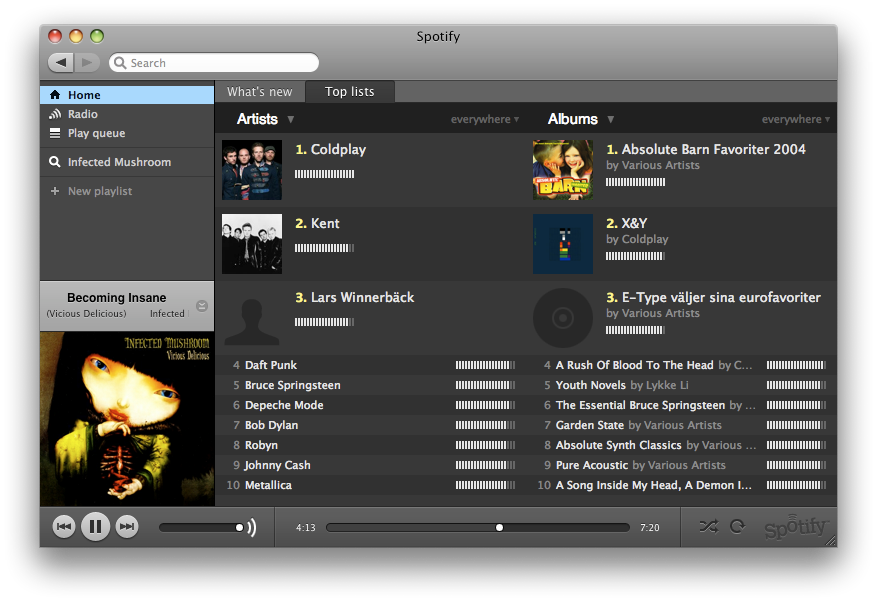Open Absolute Barn Favoriter 2004 album title
877x602 pixels.
pos(714,149)
